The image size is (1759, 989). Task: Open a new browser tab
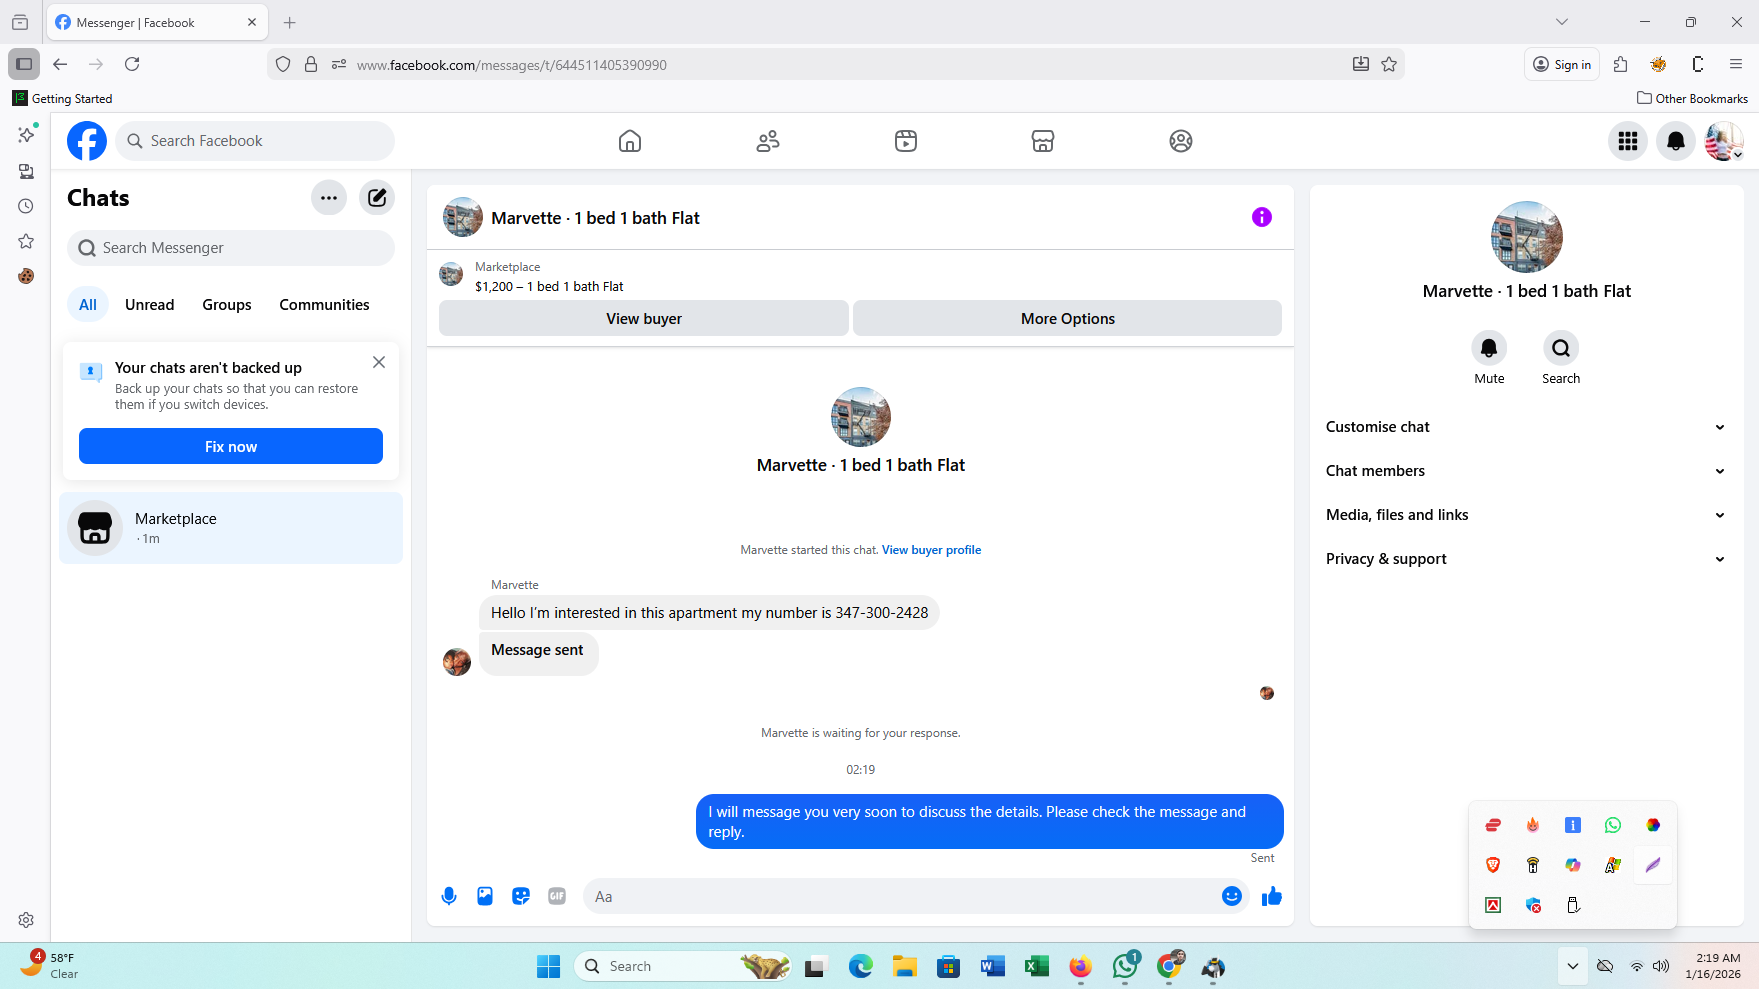tap(290, 22)
